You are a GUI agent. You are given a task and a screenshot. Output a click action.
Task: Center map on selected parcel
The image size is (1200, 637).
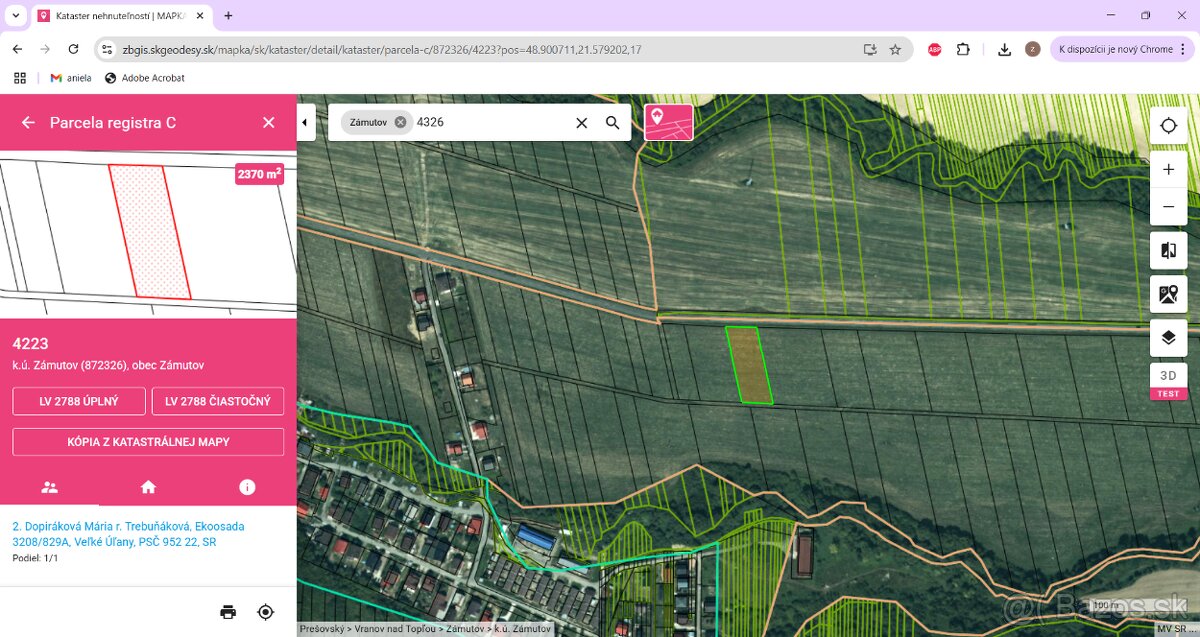click(265, 612)
